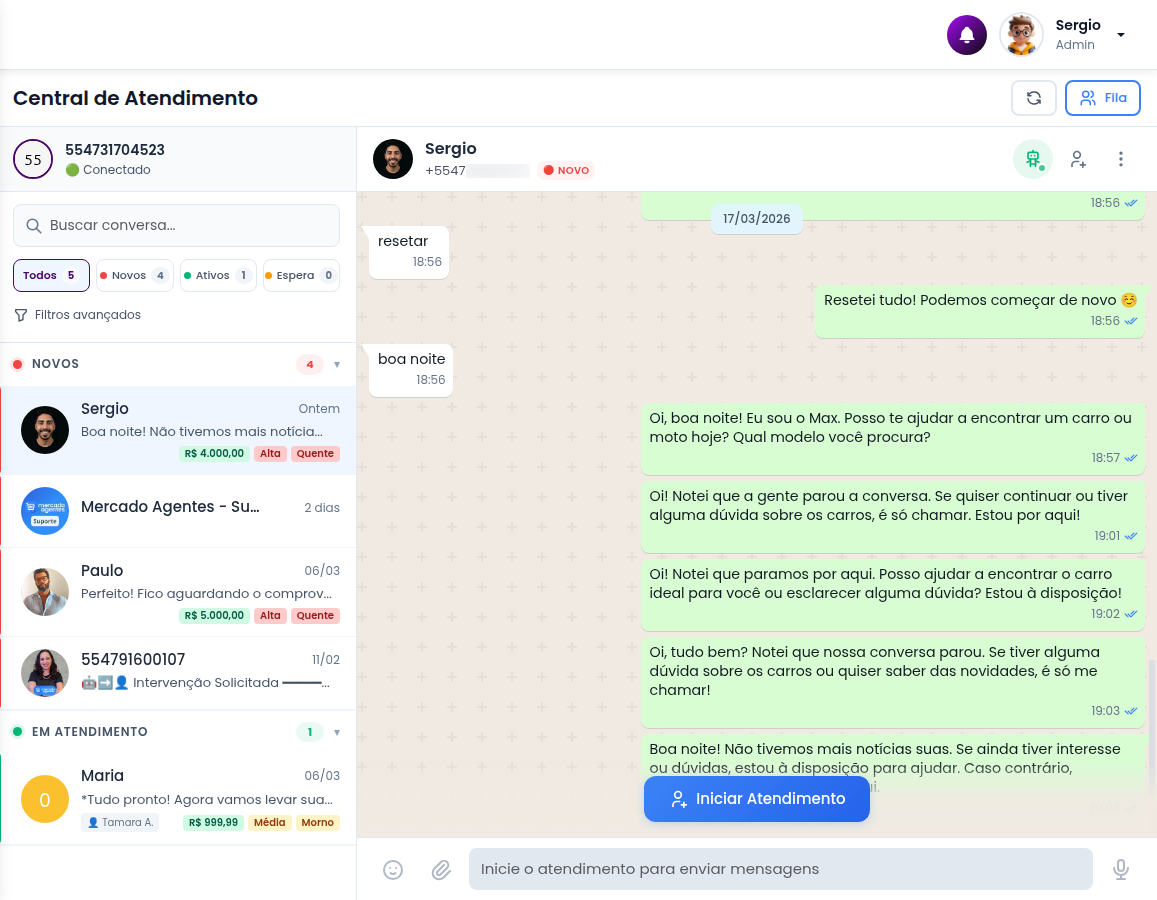Click the assign user icon in chat header
This screenshot has width=1157, height=900.
(x=1078, y=159)
